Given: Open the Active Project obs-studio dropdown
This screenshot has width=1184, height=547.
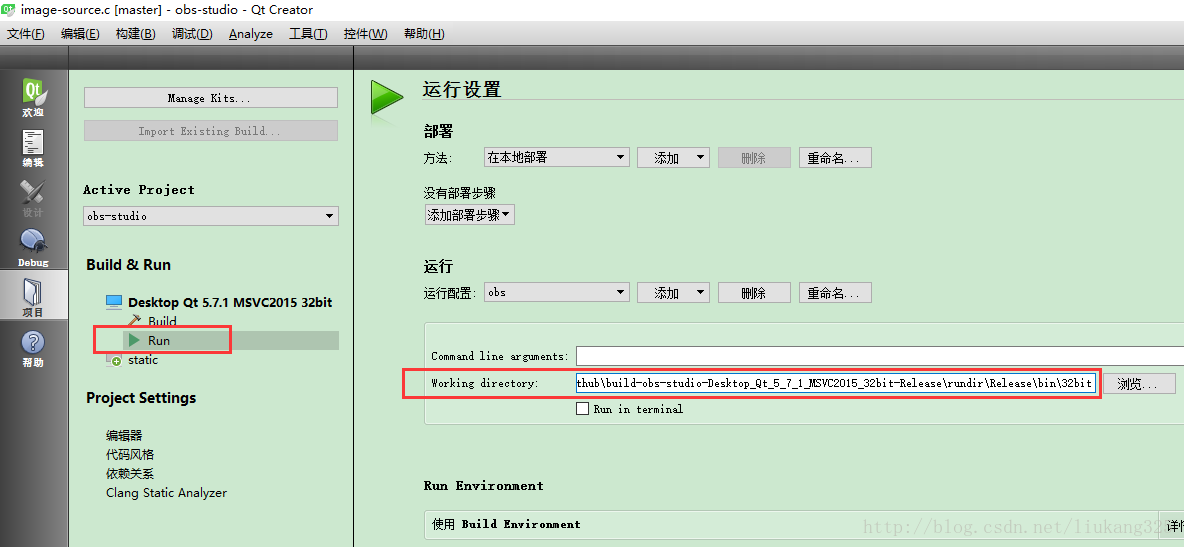Looking at the screenshot, I should pyautogui.click(x=211, y=216).
